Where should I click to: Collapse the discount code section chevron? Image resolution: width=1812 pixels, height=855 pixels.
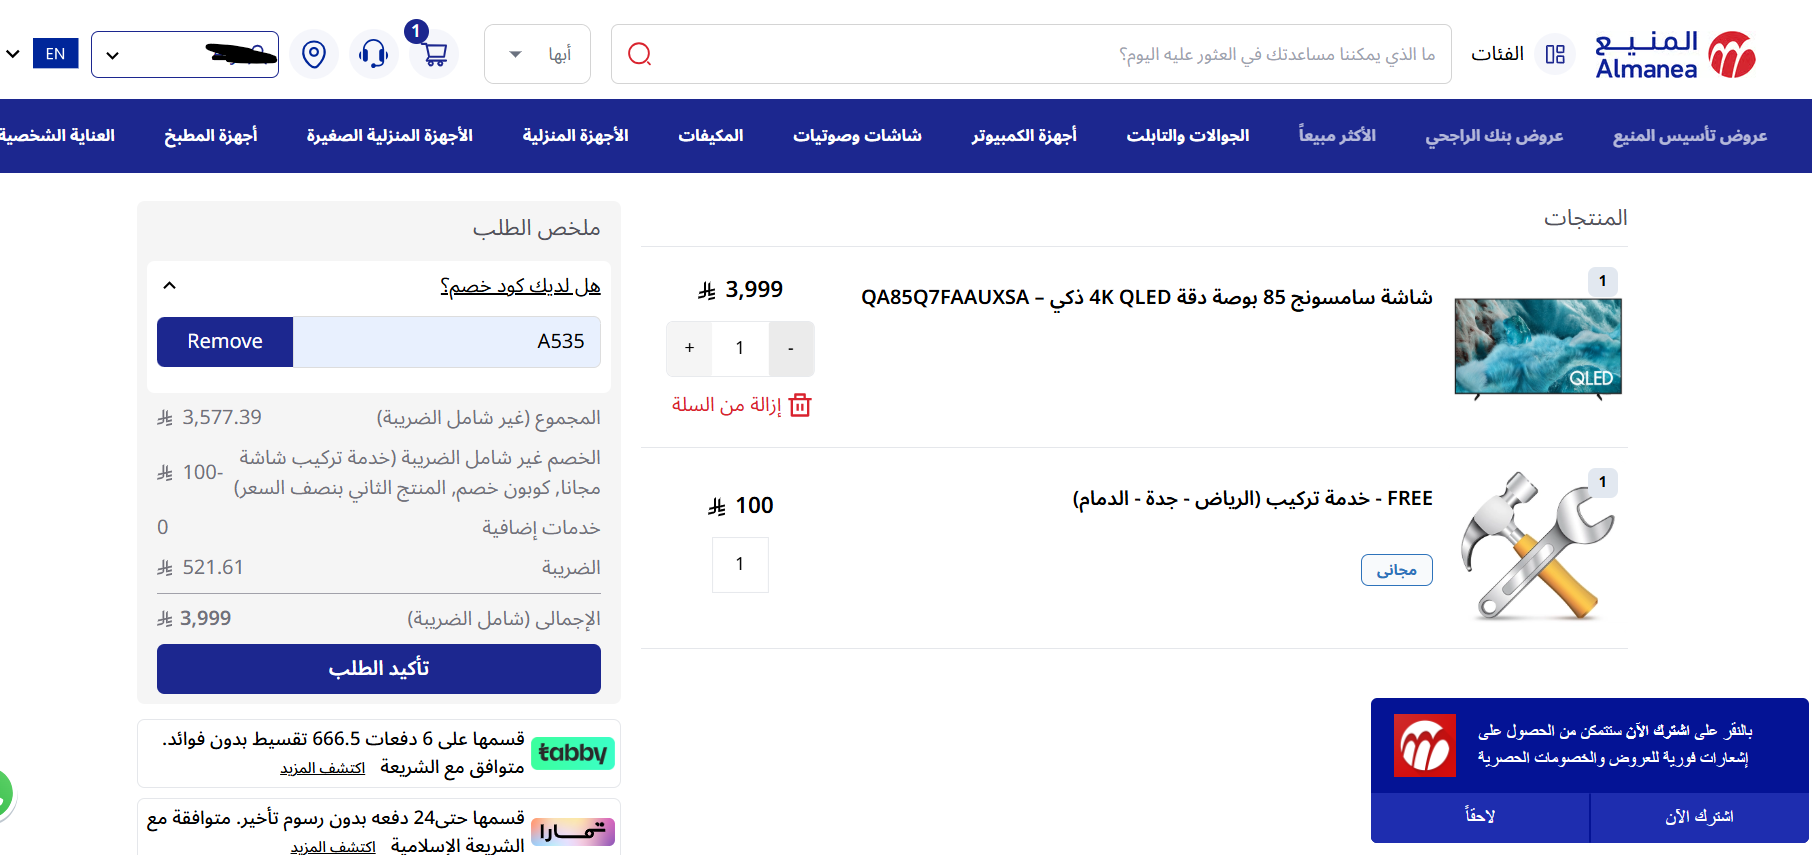(x=169, y=286)
